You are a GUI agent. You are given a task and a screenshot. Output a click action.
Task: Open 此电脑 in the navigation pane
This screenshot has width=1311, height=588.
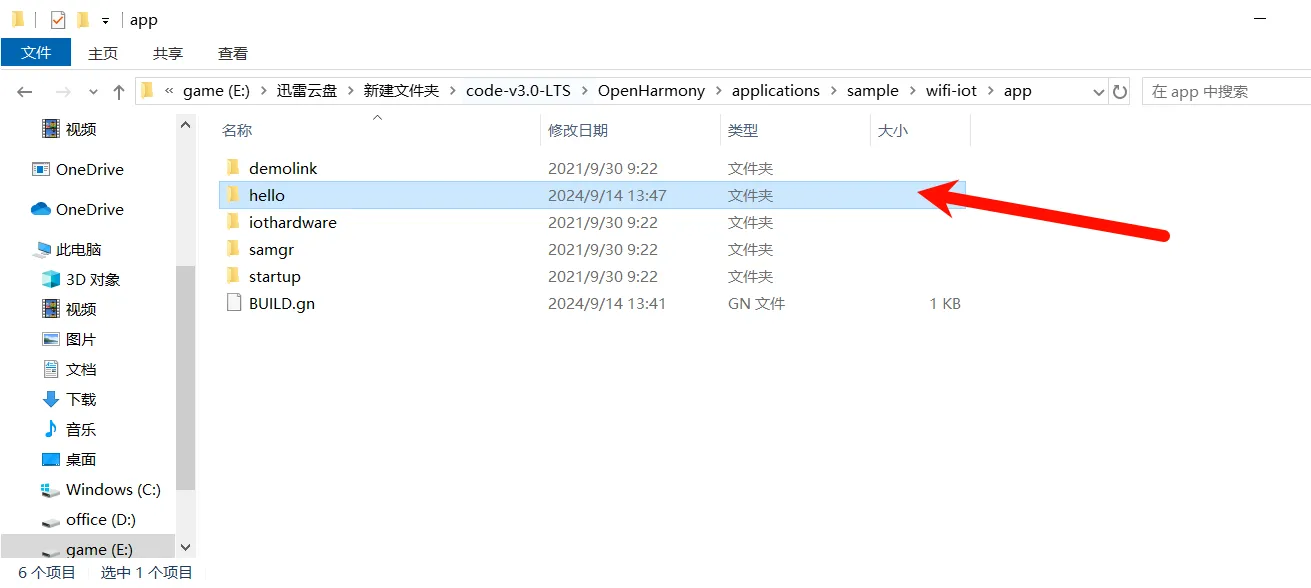pos(78,249)
